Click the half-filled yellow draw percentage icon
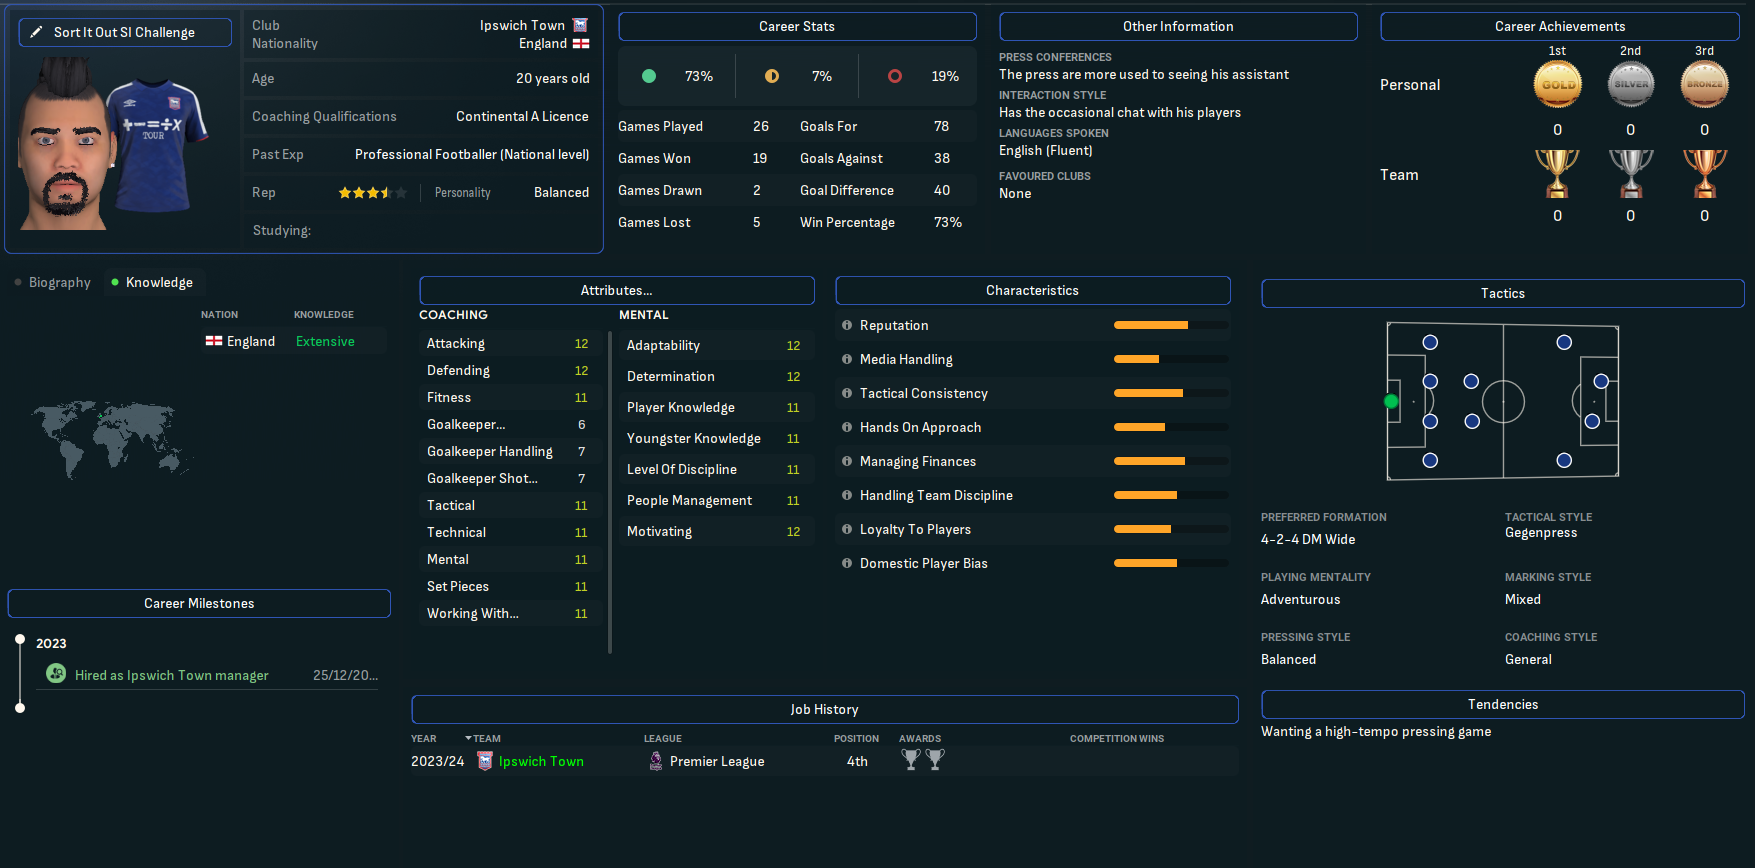 pyautogui.click(x=772, y=76)
